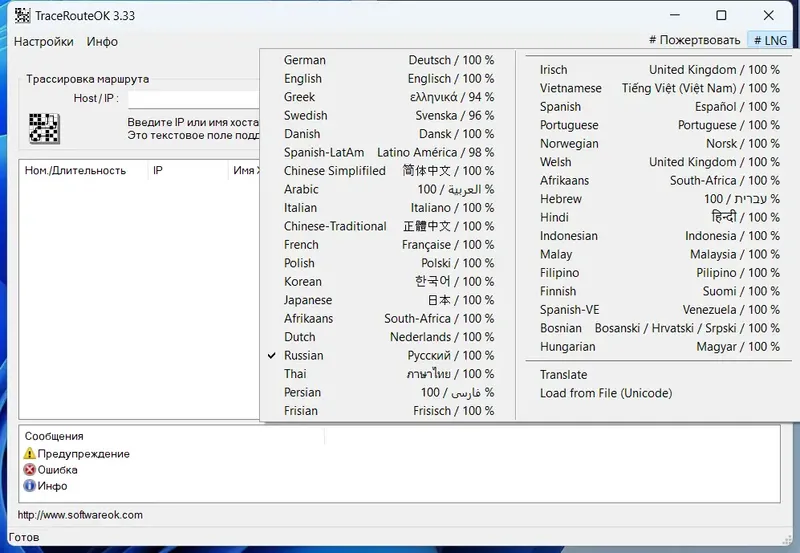The width and height of the screenshot is (800, 553).
Task: Select Danish language
Action: click(x=388, y=134)
